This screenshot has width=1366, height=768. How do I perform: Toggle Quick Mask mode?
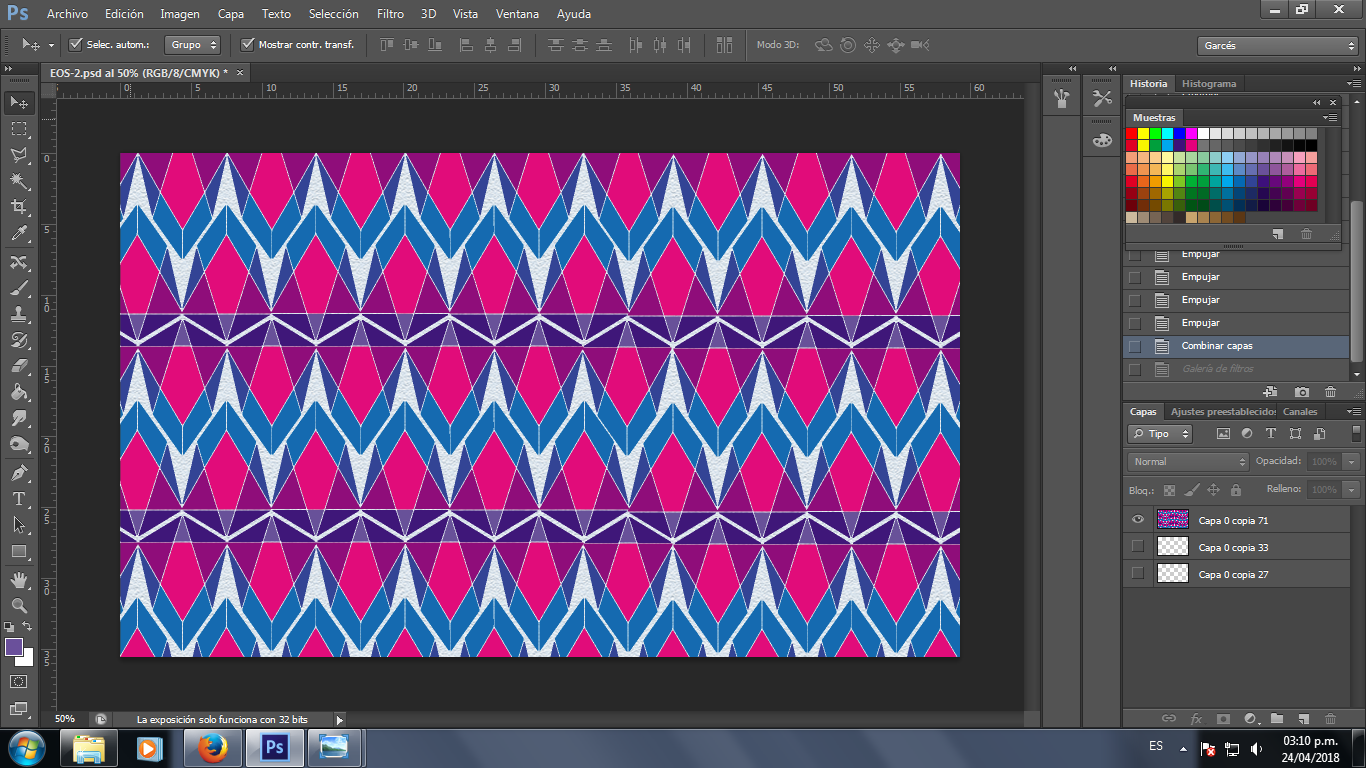point(19,681)
